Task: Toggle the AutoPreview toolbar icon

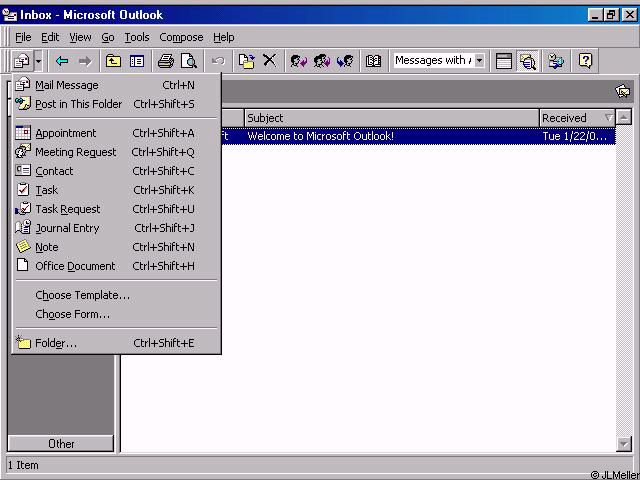Action: (527, 62)
